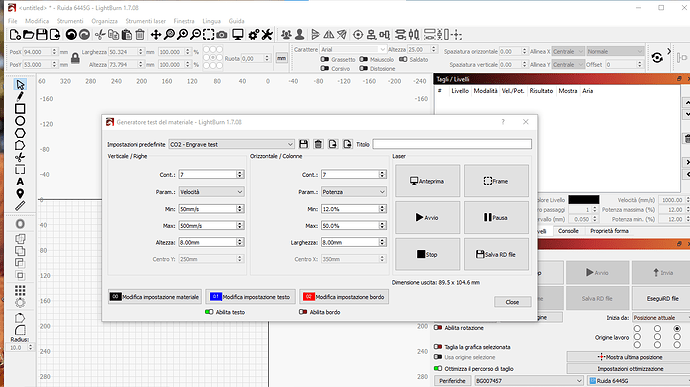Choose the Draw Rectangle tool
The width and height of the screenshot is (690, 387).
[x=20, y=109]
